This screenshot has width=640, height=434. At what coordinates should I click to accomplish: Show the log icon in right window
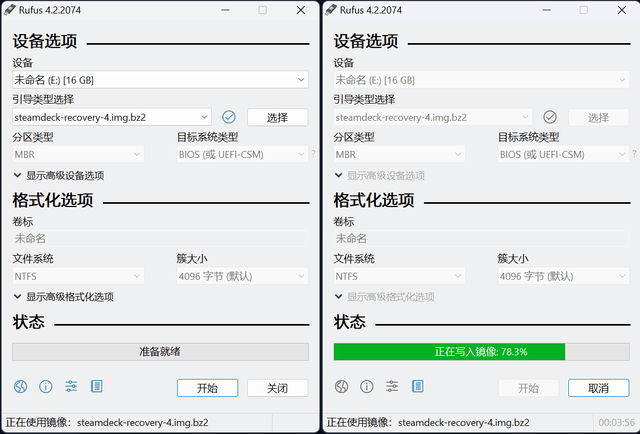pos(417,387)
